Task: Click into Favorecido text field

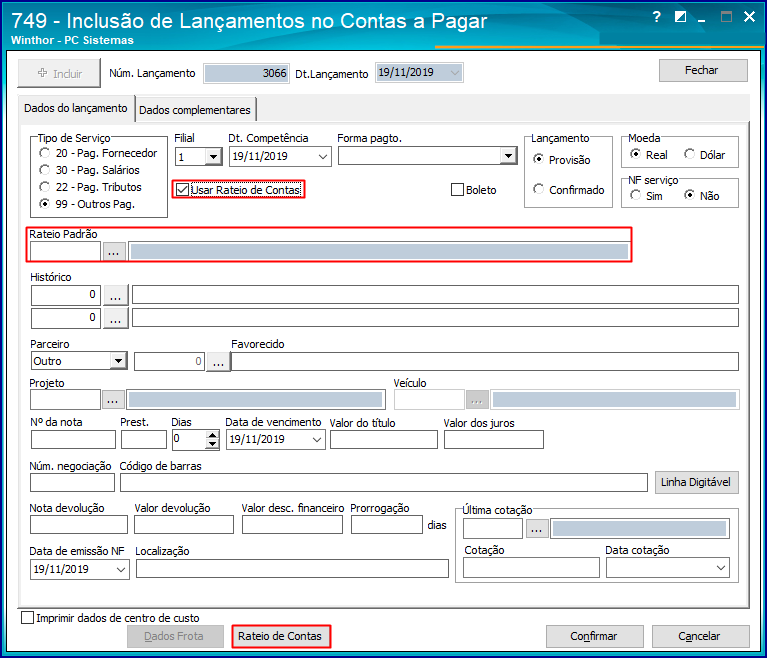Action: pyautogui.click(x=485, y=362)
